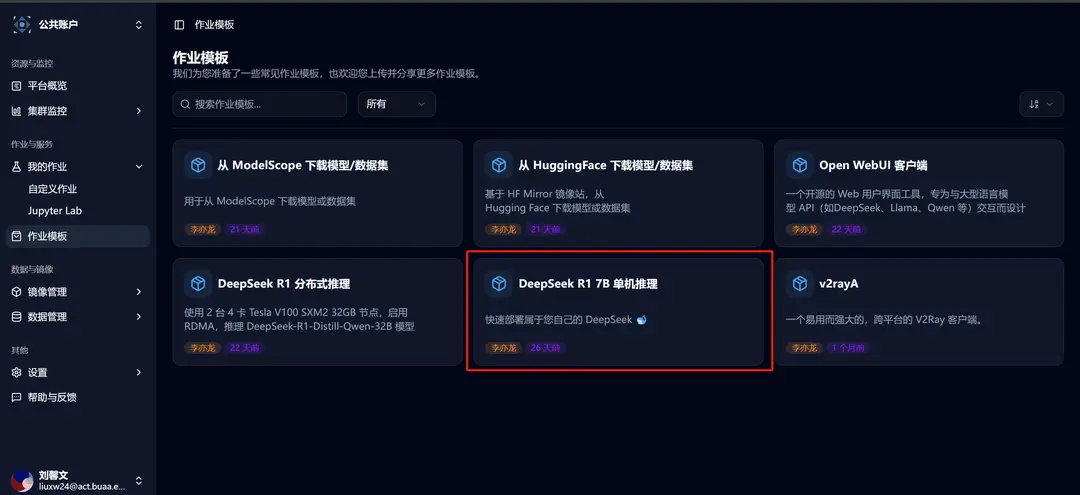Open the DeepSeek R1 7B 单机推理 template

point(619,312)
